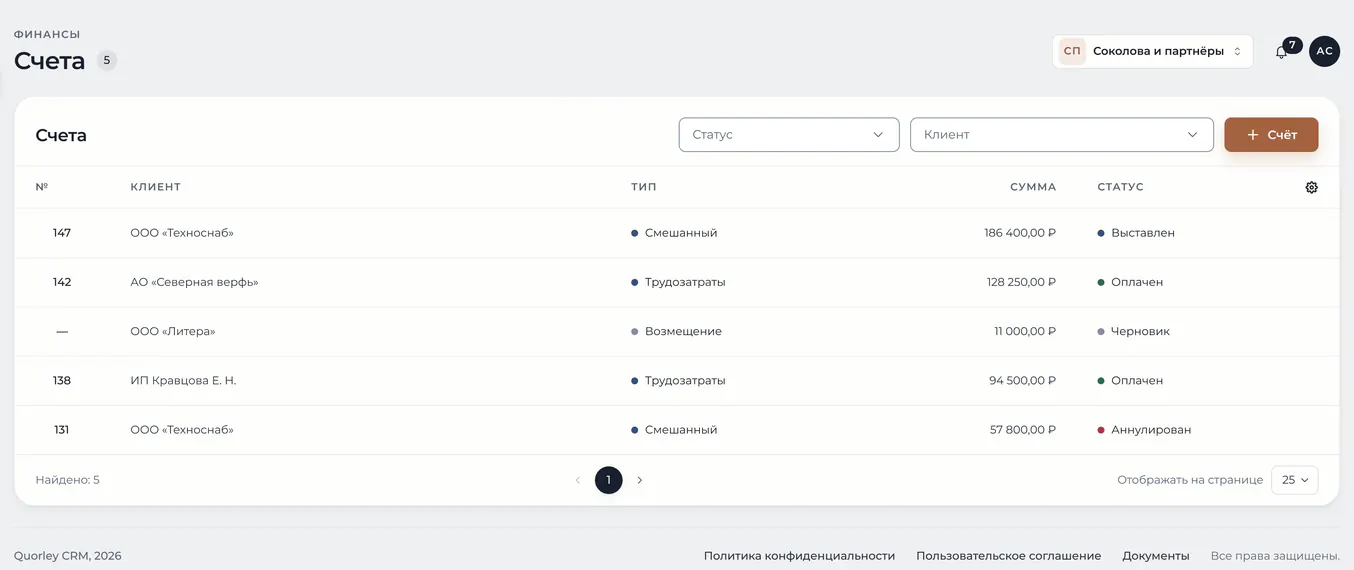The width and height of the screenshot is (1354, 570).
Task: Open table column settings gear
Action: point(1312,187)
